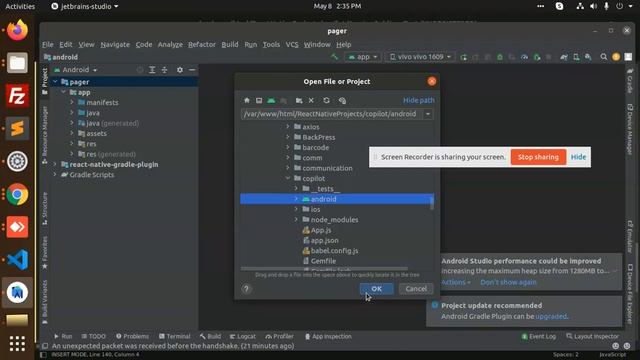Image resolution: width=640 pixels, height=360 pixels.
Task: Open the Build menu
Action: coord(230,44)
